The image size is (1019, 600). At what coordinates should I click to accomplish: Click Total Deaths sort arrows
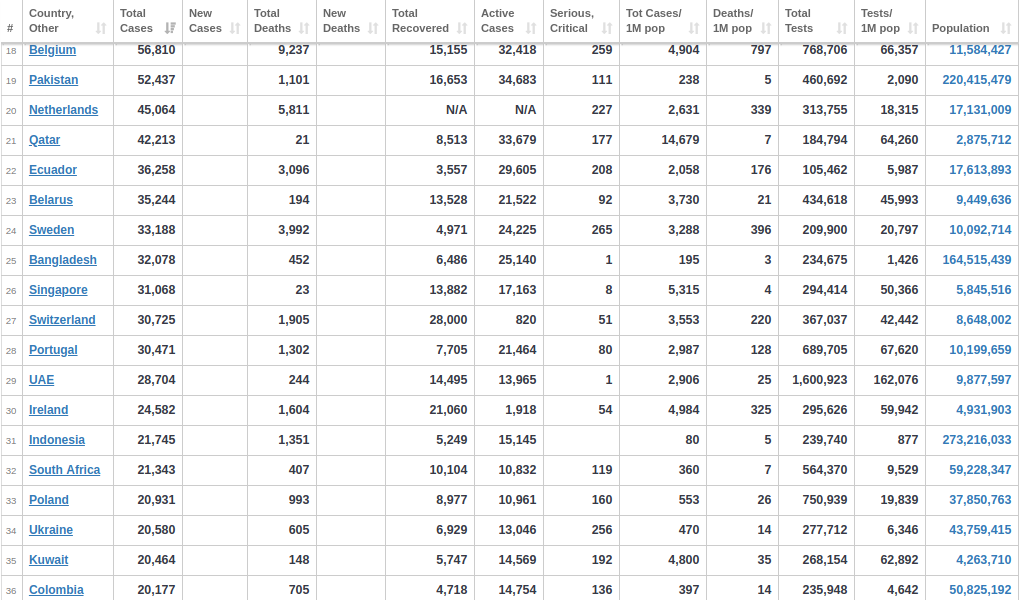[x=304, y=28]
